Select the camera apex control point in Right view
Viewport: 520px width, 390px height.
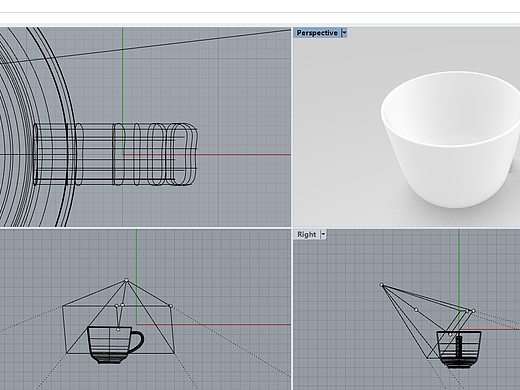(x=382, y=285)
